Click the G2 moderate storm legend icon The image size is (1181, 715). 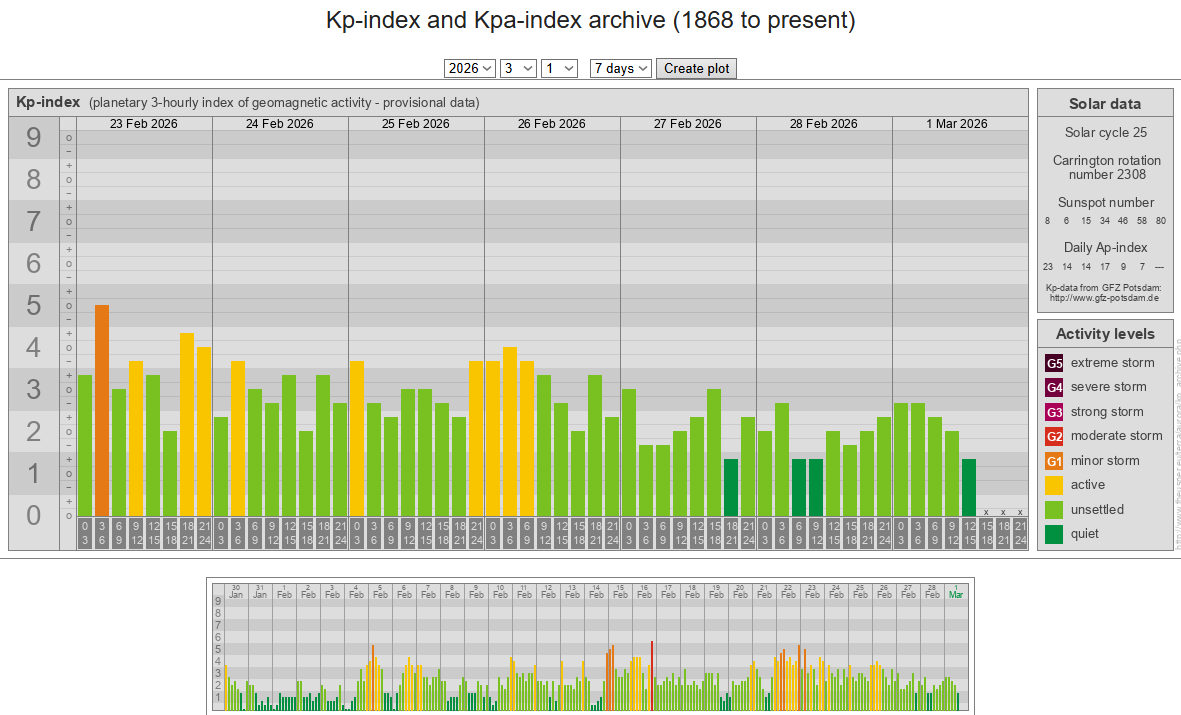coord(1054,436)
